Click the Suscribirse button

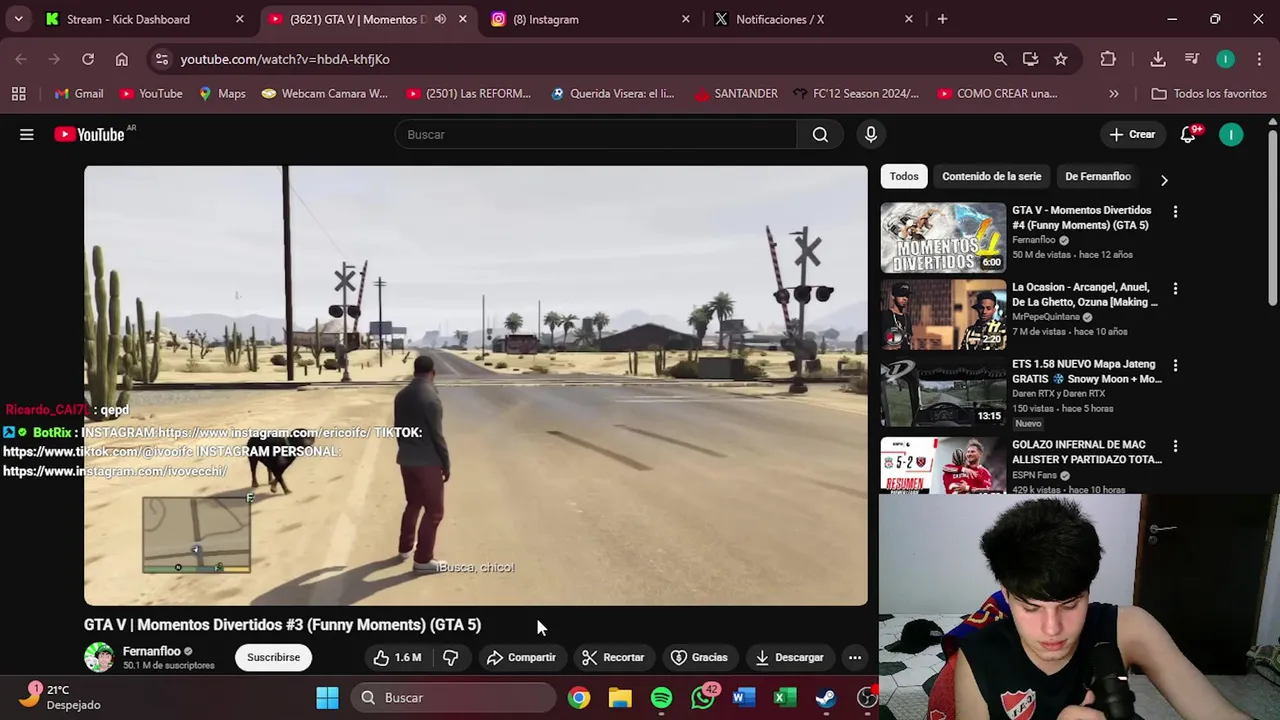273,657
